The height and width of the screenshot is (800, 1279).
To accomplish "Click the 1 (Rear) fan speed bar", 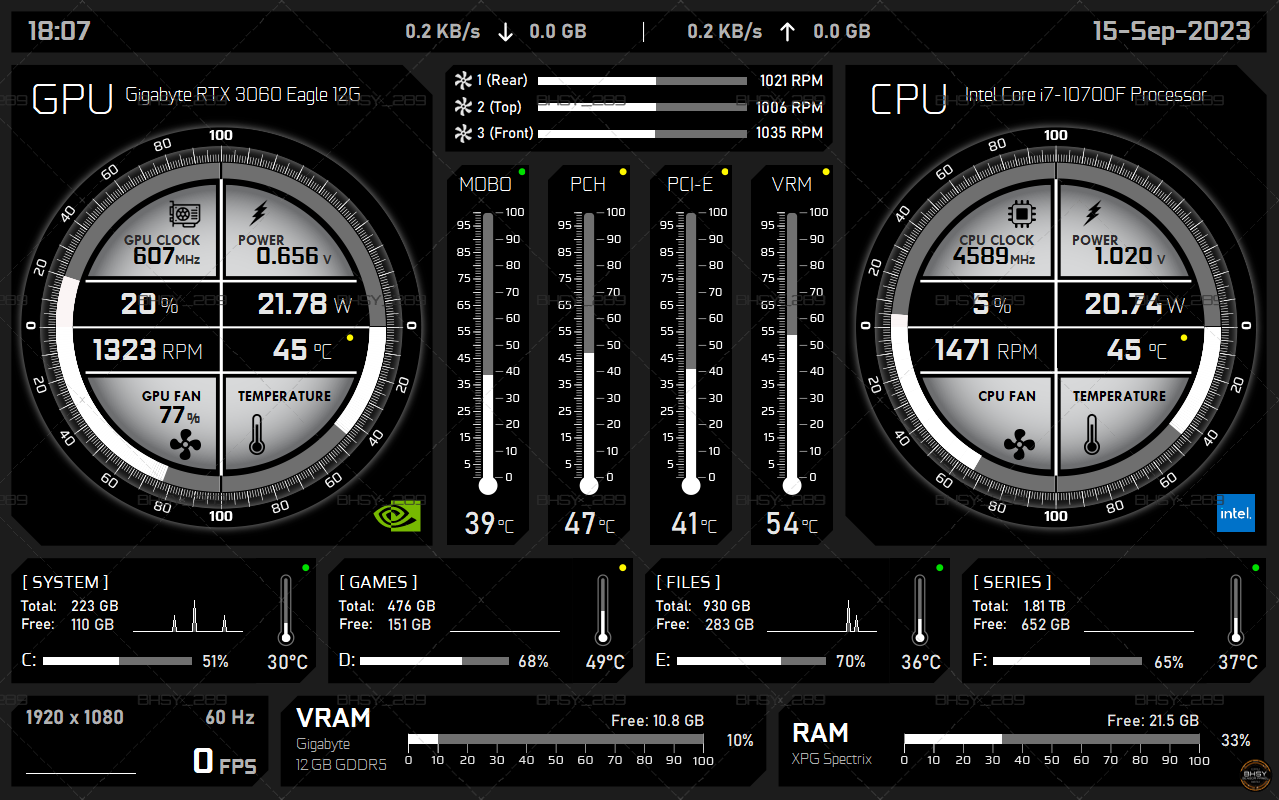I will pos(642,81).
